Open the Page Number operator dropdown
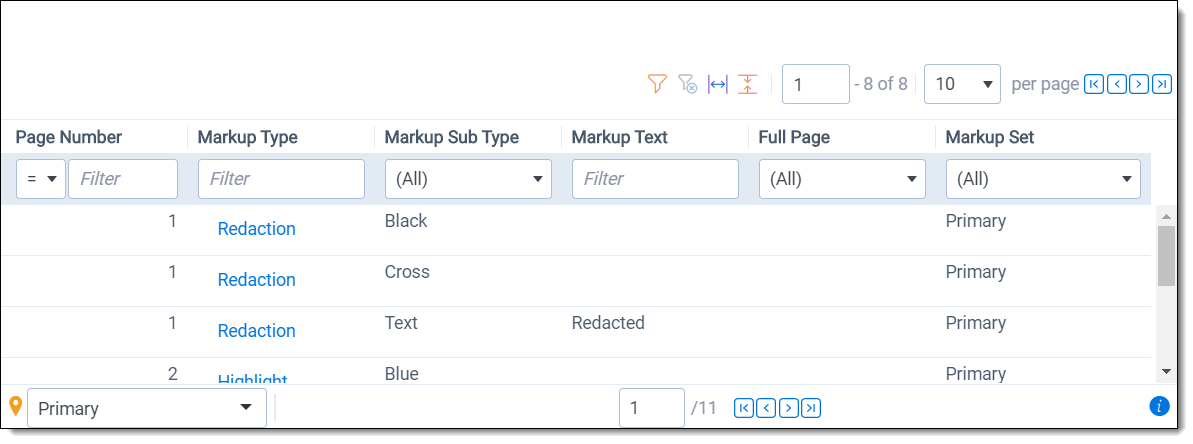 pyautogui.click(x=41, y=179)
